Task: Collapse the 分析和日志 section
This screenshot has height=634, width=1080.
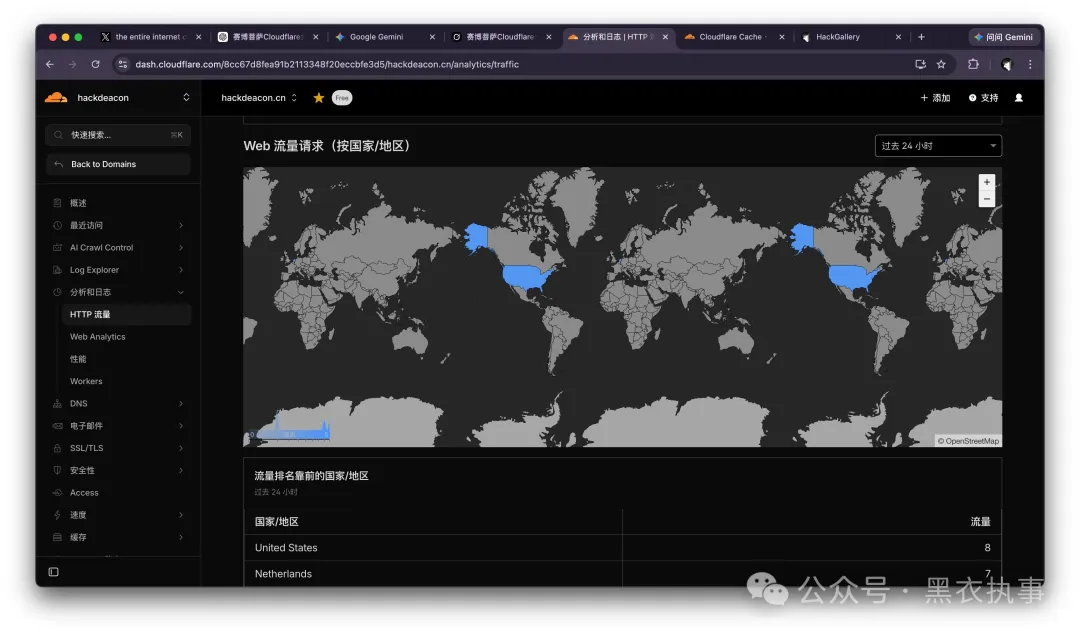Action: coord(118,292)
